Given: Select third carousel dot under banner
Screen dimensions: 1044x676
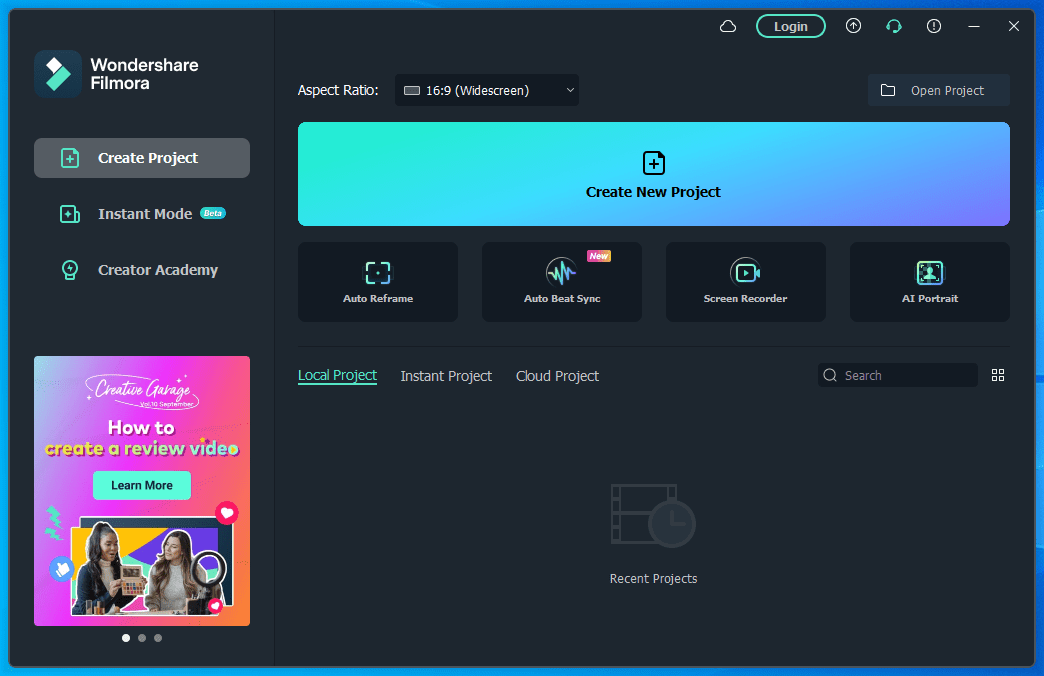Looking at the screenshot, I should click(158, 638).
